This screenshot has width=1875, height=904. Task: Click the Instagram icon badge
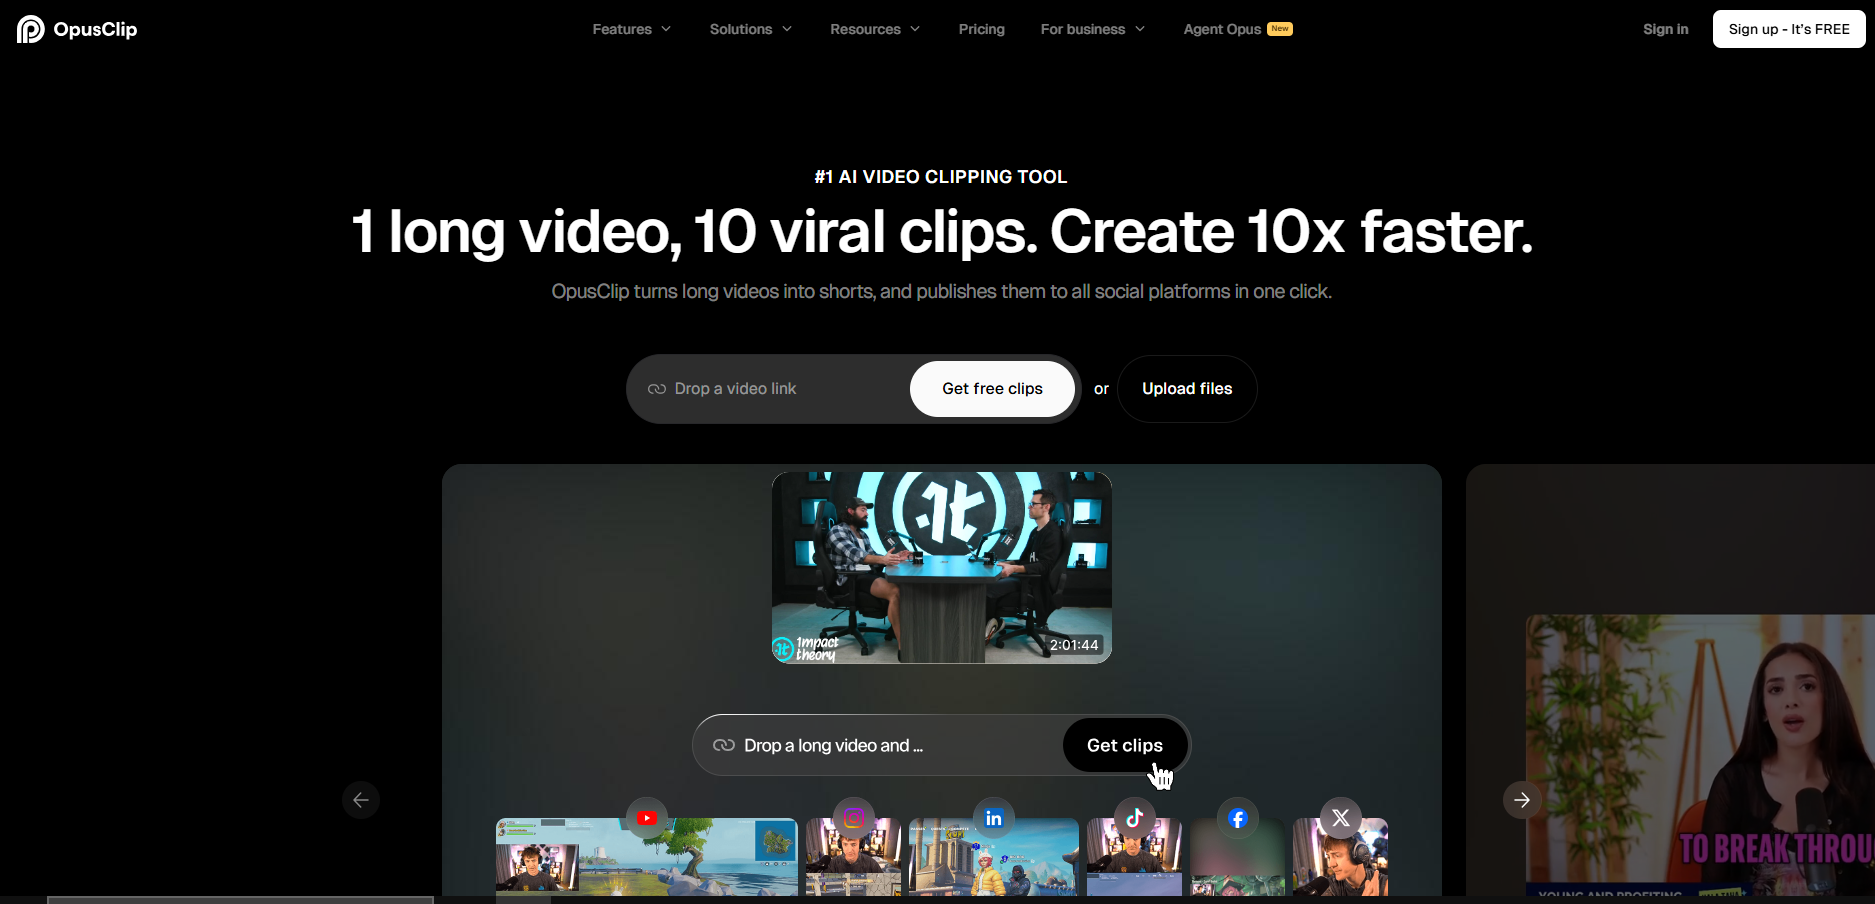pyautogui.click(x=854, y=818)
